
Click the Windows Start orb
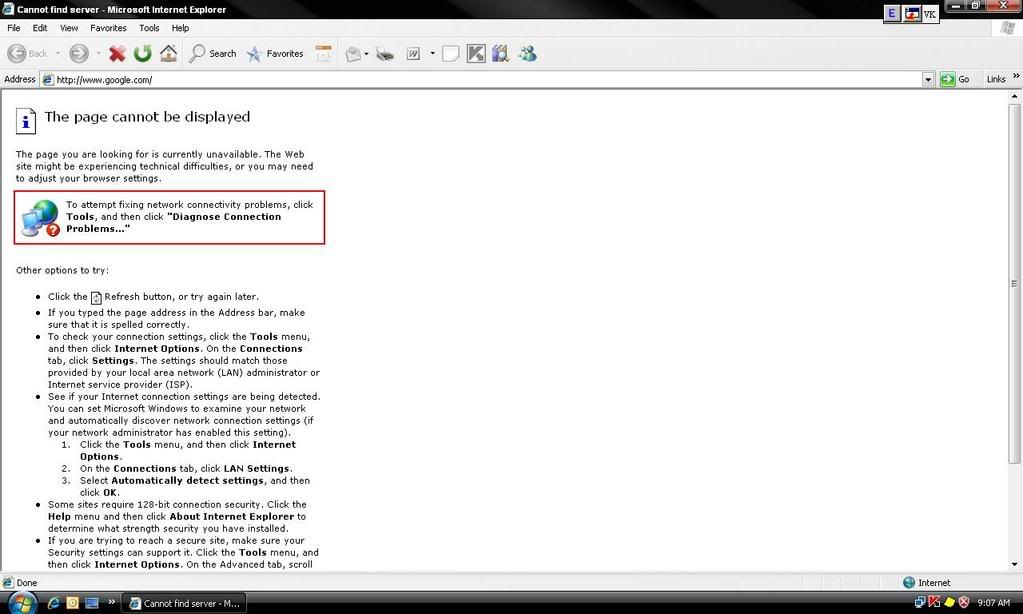pos(22,603)
